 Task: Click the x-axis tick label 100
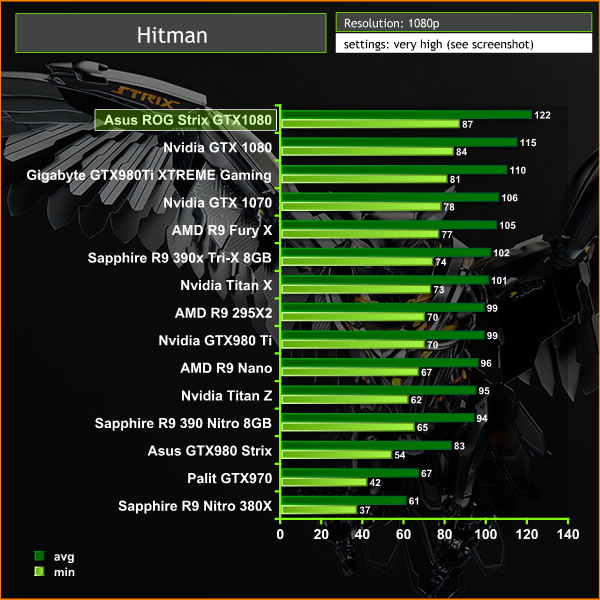pos(486,534)
